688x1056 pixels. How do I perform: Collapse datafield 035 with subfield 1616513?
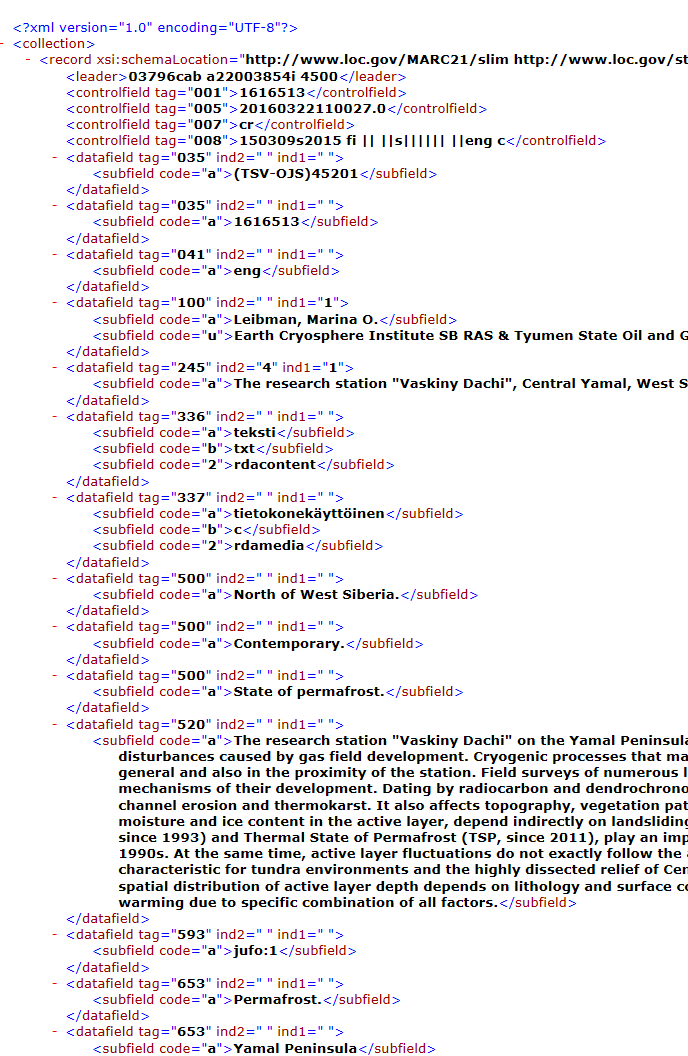point(55,205)
